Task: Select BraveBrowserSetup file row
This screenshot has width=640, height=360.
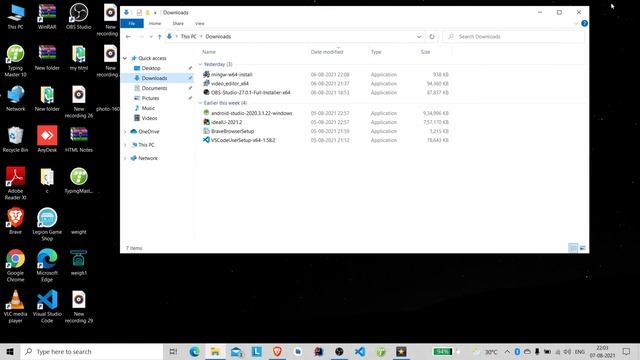Action: click(326, 131)
